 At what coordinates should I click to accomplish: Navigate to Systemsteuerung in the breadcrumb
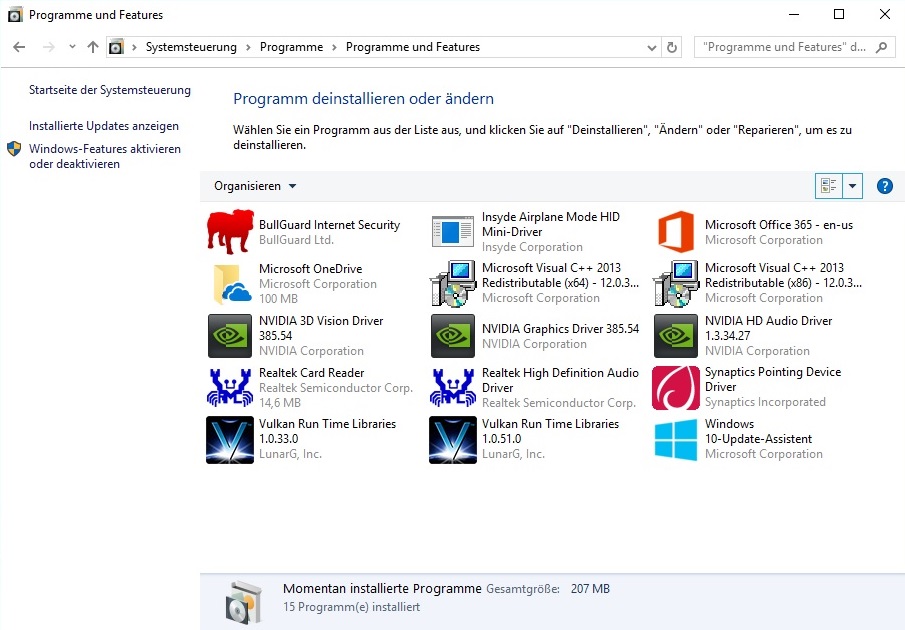(x=191, y=47)
